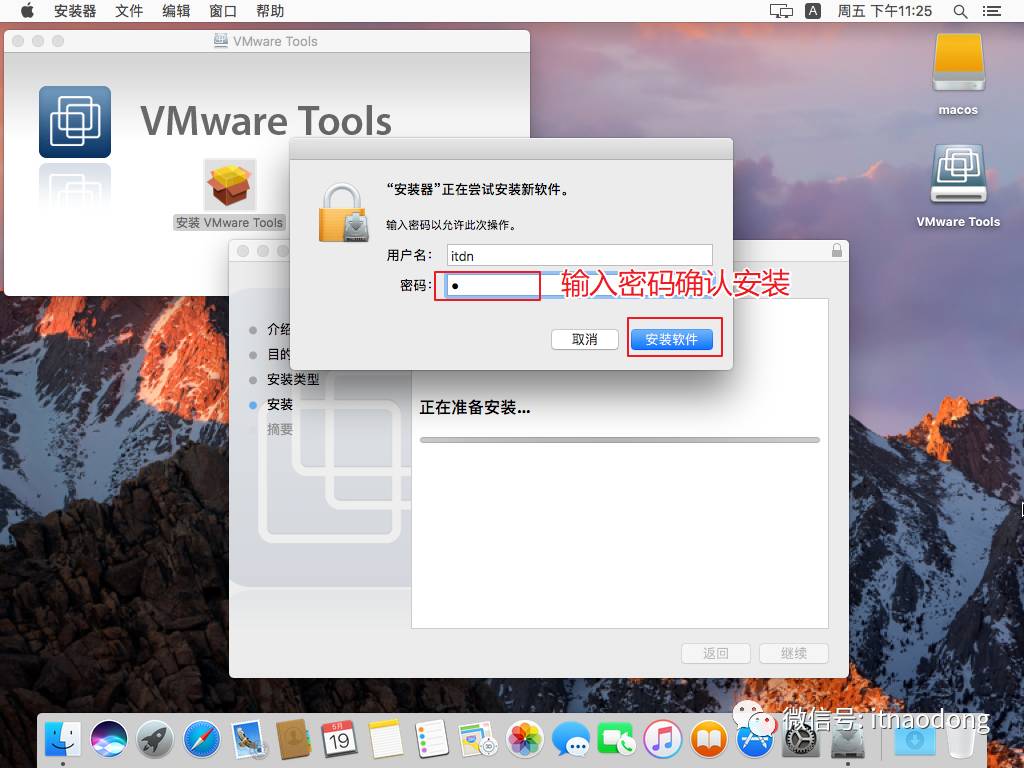Open the Trash in dock

point(960,739)
